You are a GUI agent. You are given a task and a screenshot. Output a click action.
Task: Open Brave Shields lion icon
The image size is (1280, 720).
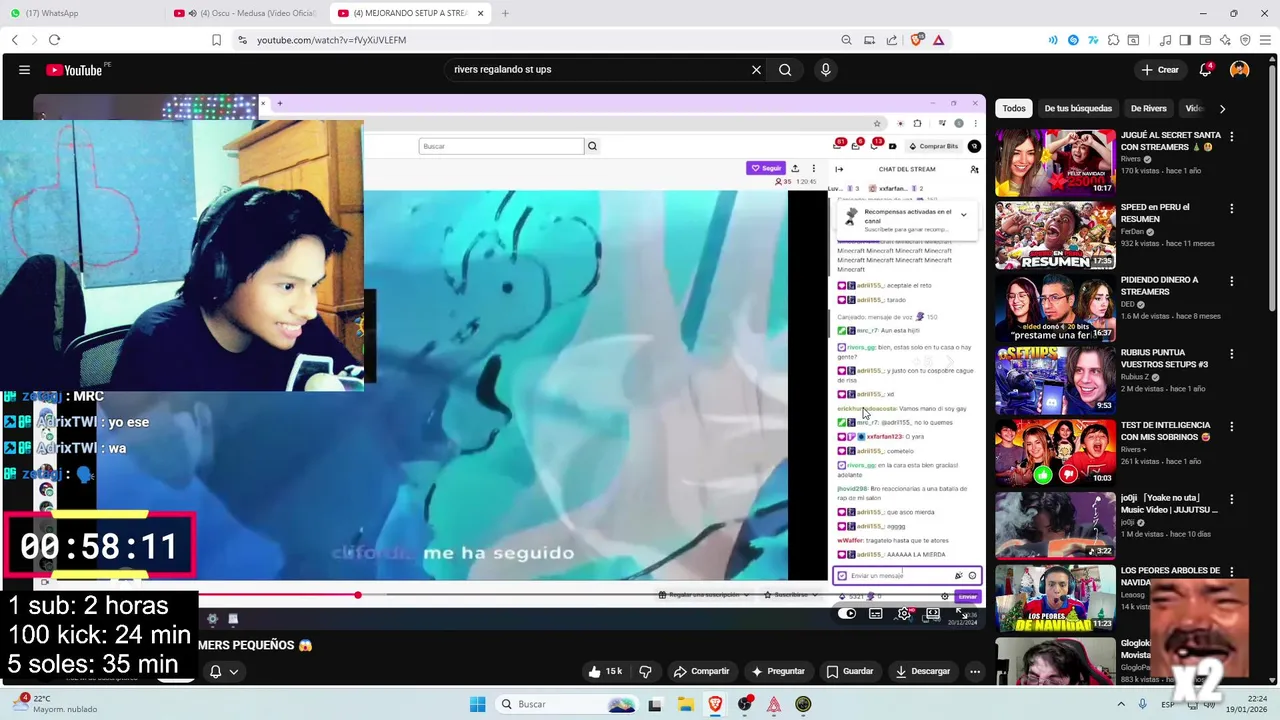(916, 40)
